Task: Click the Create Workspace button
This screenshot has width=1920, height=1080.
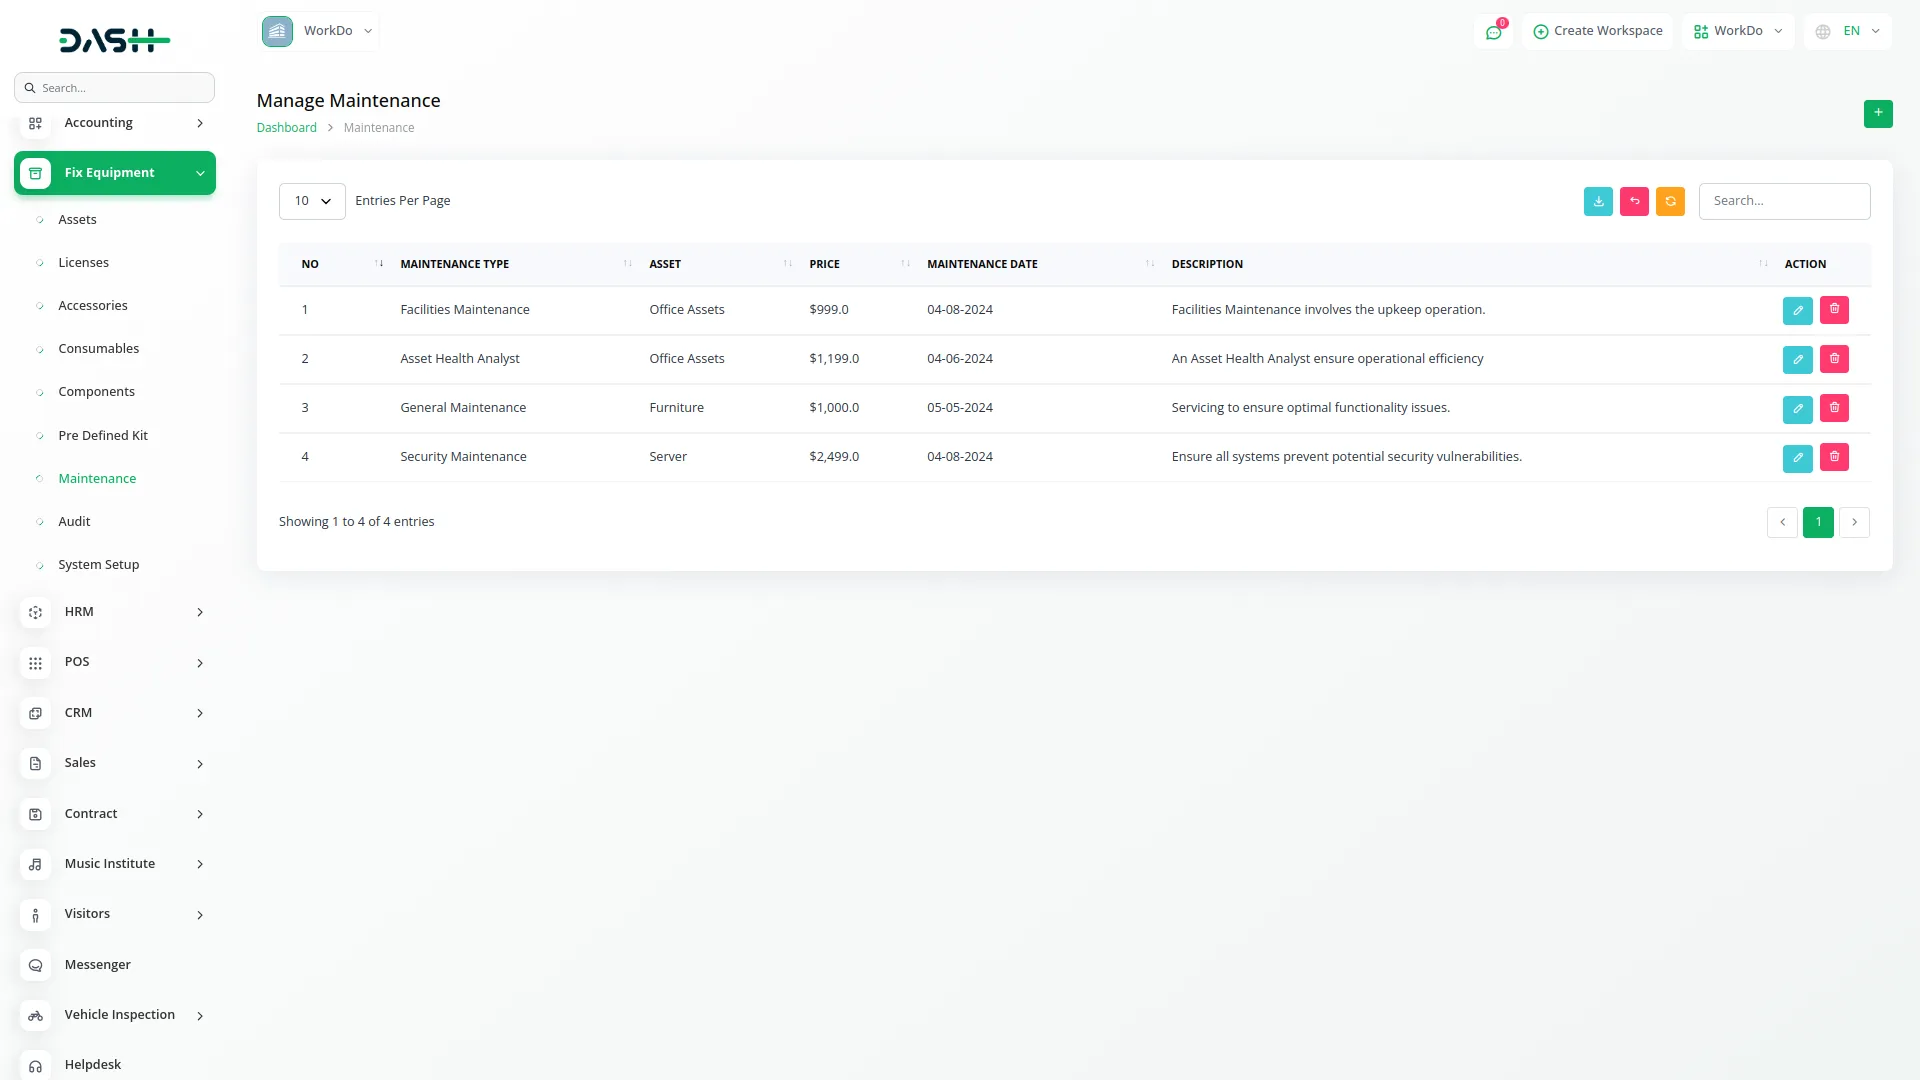Action: [1597, 31]
